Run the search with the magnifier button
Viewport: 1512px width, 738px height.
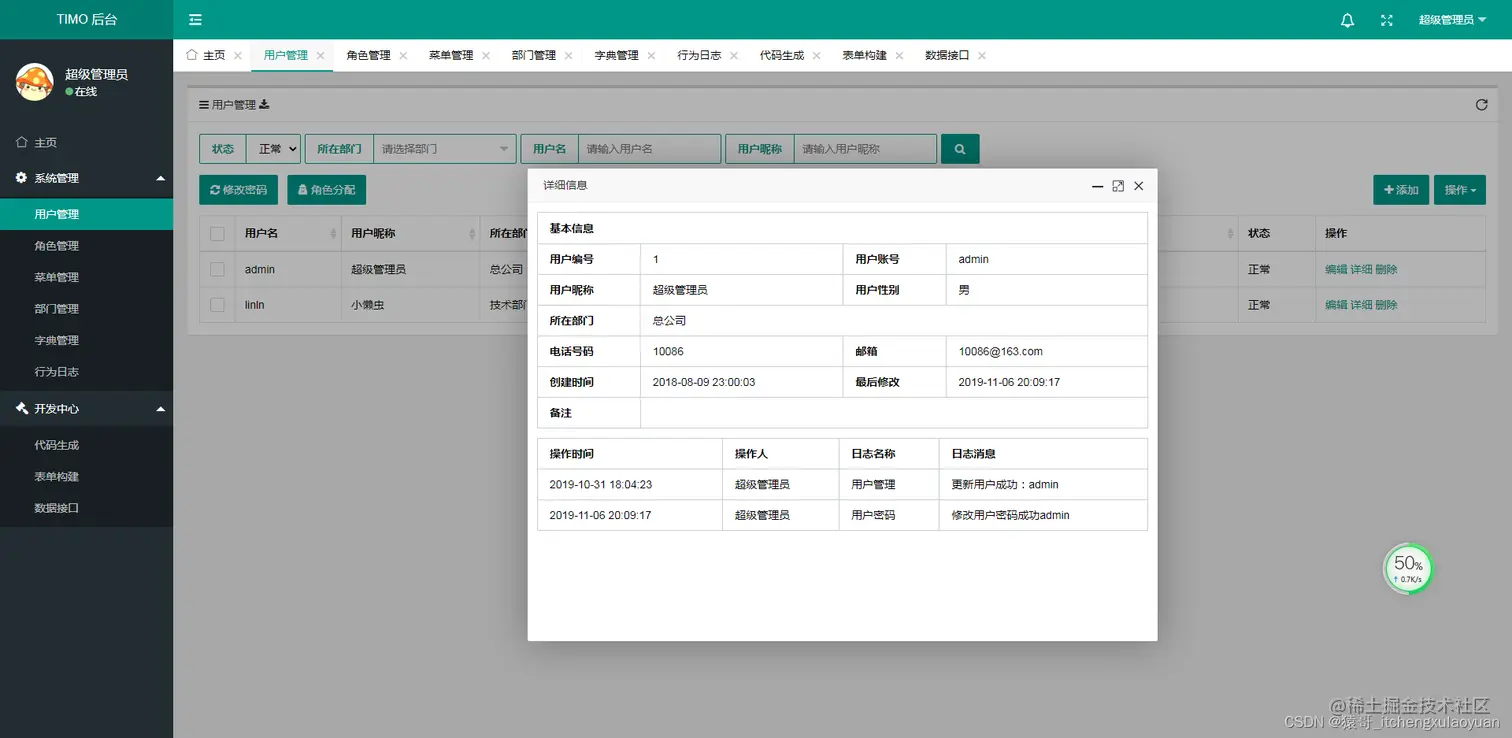click(x=960, y=149)
